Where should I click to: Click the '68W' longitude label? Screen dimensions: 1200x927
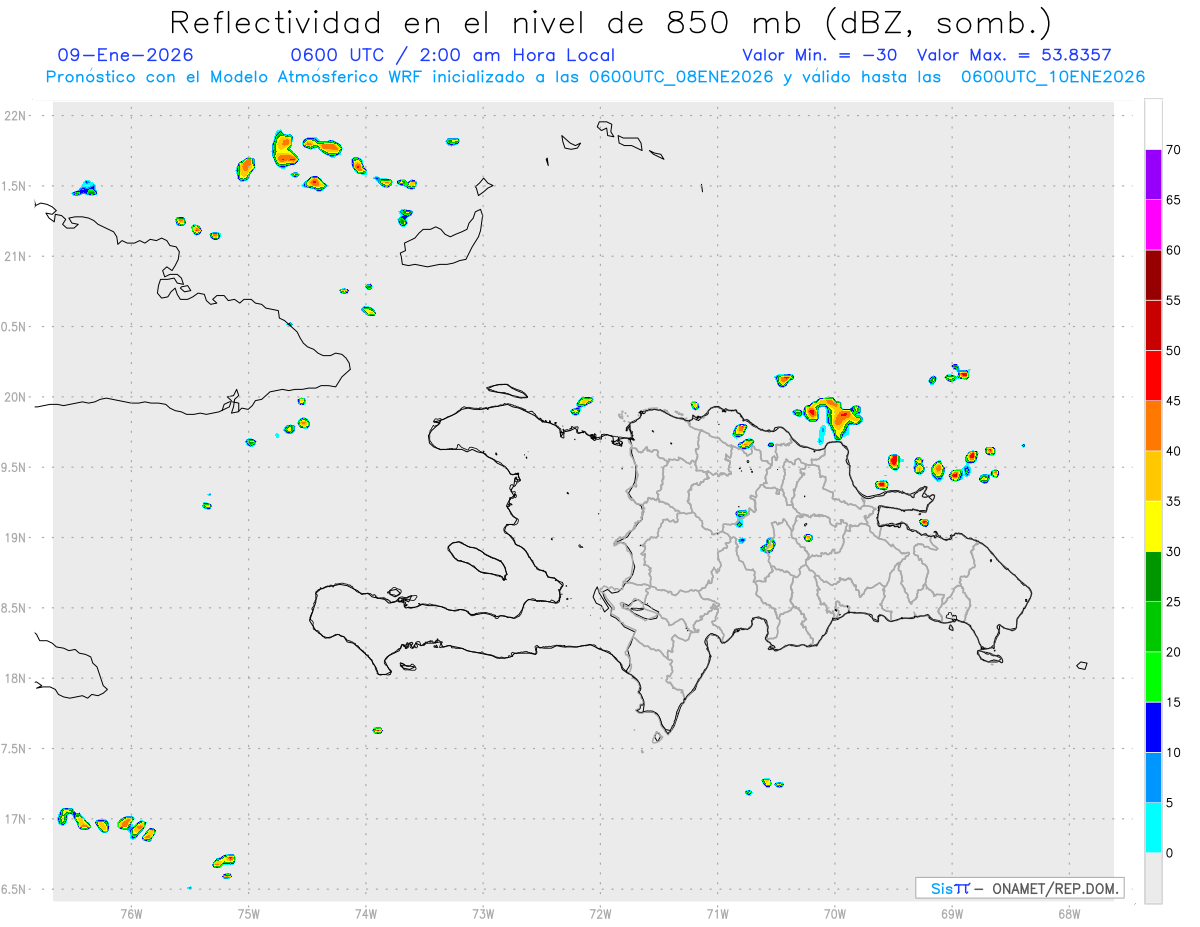pyautogui.click(x=1069, y=913)
